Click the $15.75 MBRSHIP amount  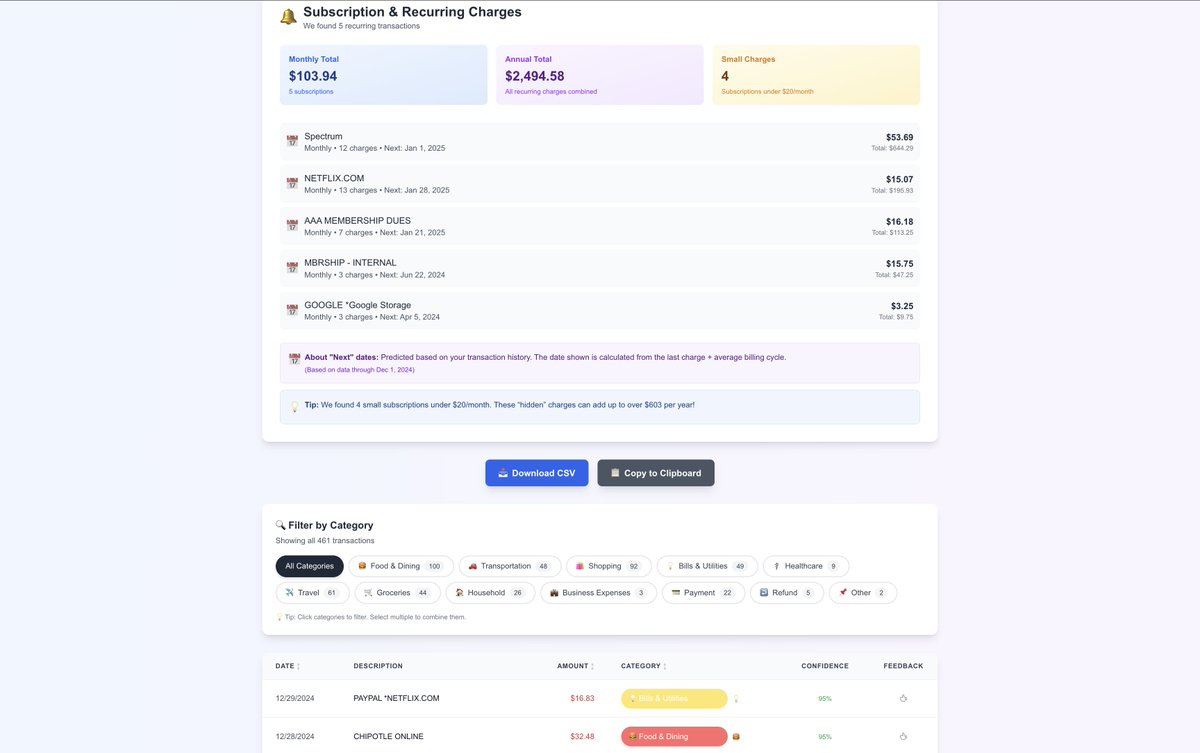(x=899, y=264)
